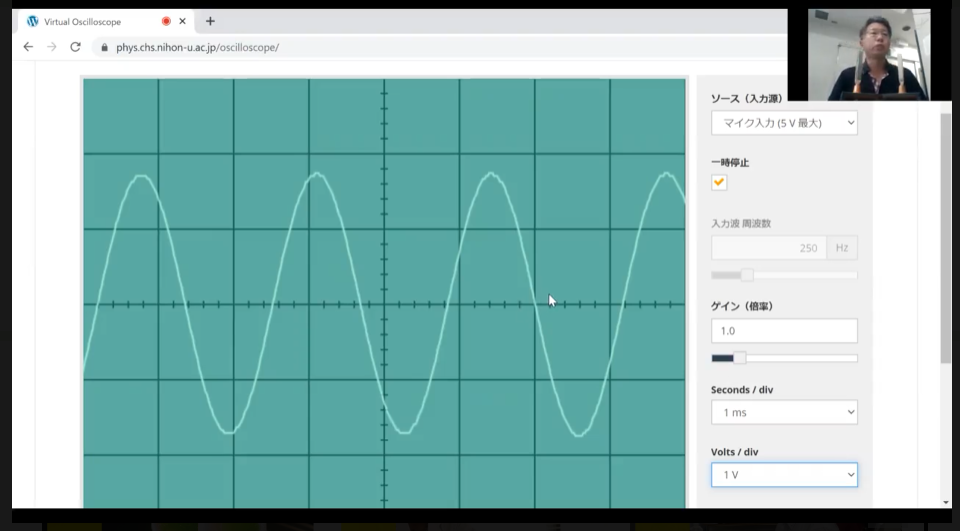Open the Volts / div dropdown

coord(784,475)
